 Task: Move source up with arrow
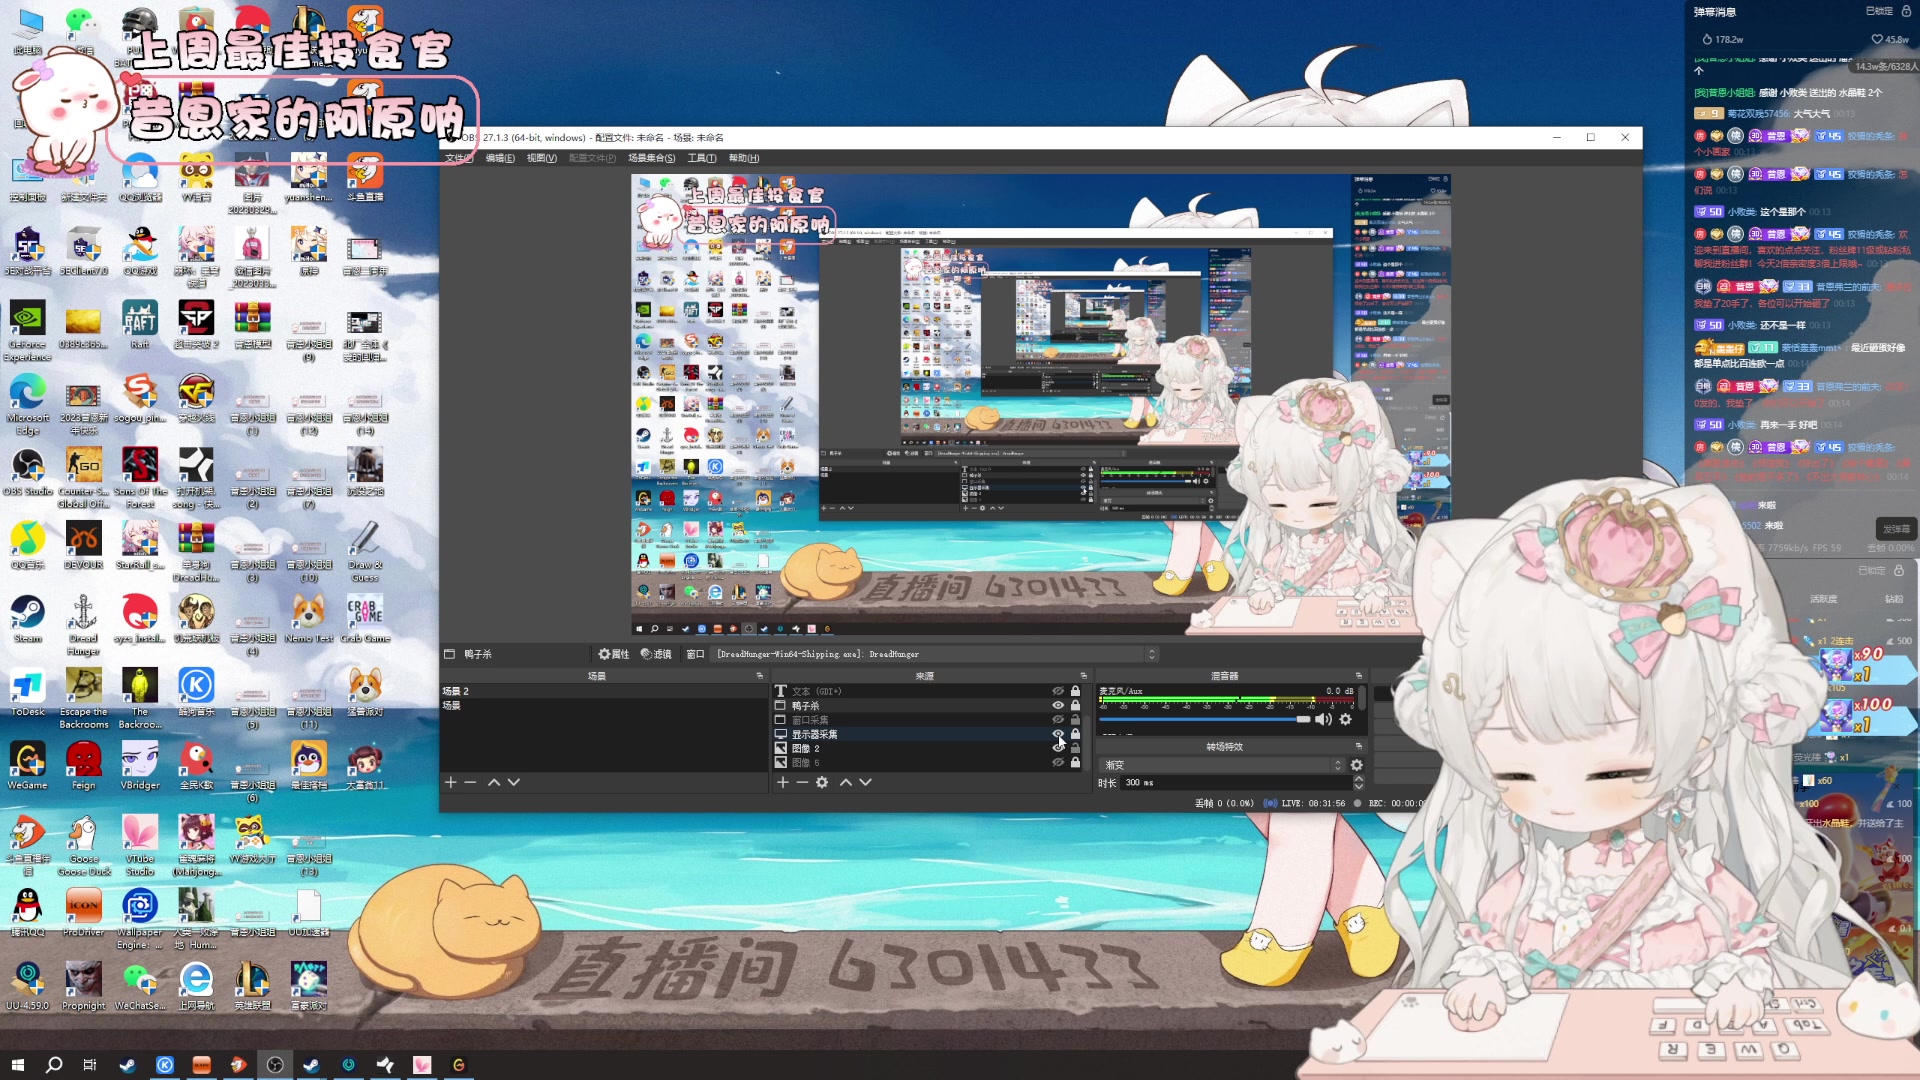pyautogui.click(x=846, y=782)
